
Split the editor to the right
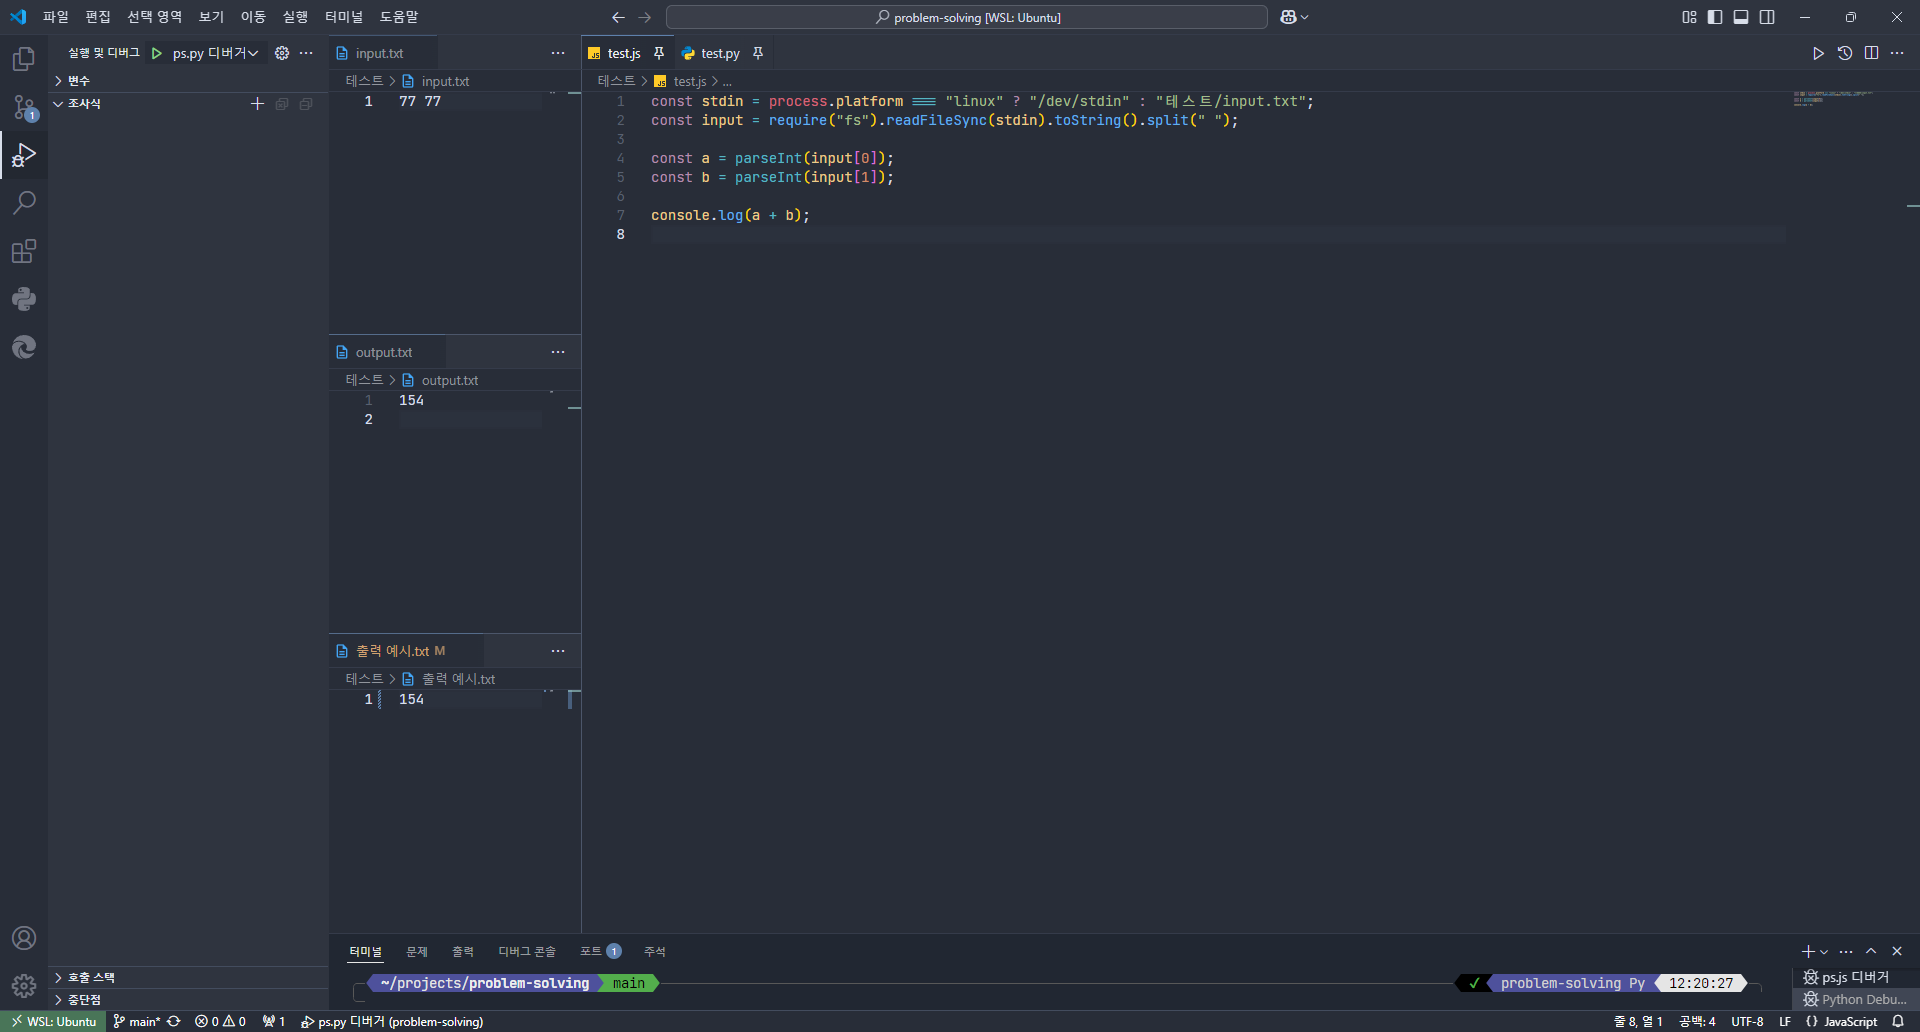[x=1871, y=53]
